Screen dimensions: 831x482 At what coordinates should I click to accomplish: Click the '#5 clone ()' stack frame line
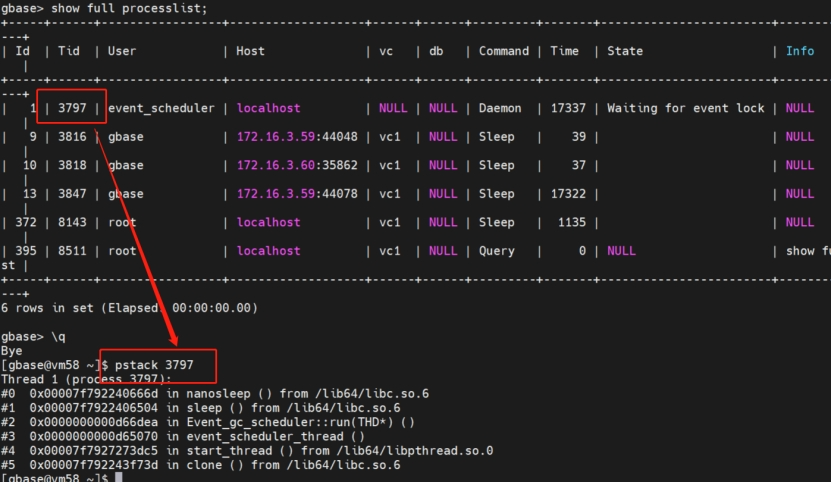coord(201,466)
